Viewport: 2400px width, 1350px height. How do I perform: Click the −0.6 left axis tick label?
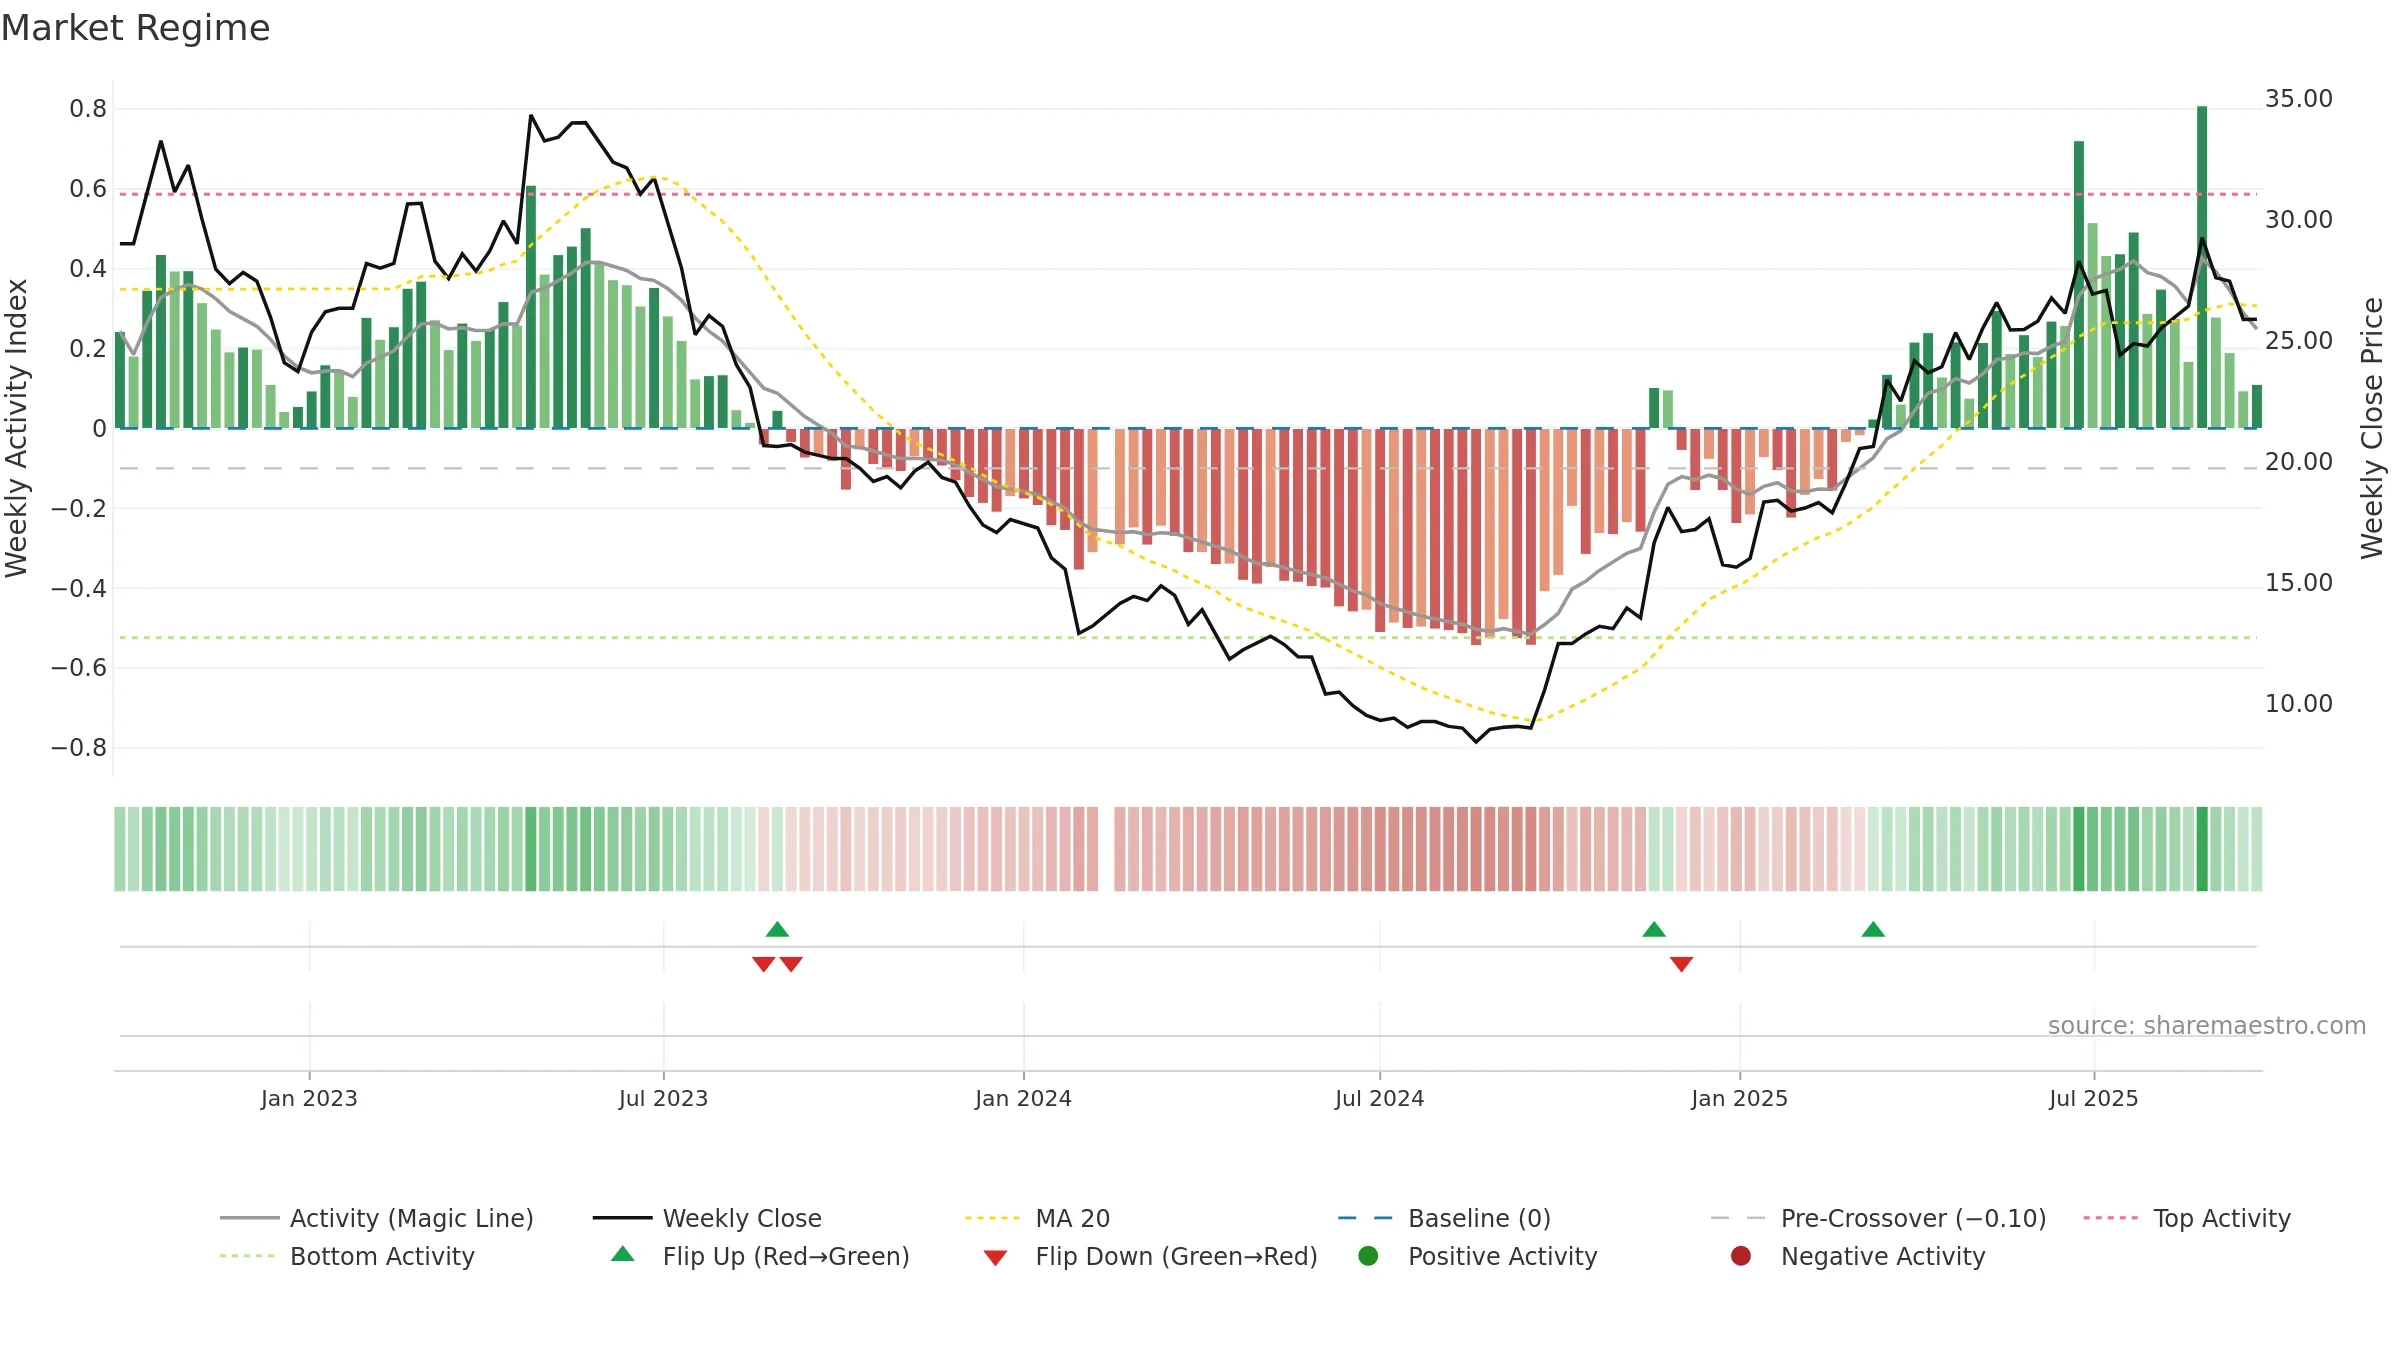click(79, 668)
